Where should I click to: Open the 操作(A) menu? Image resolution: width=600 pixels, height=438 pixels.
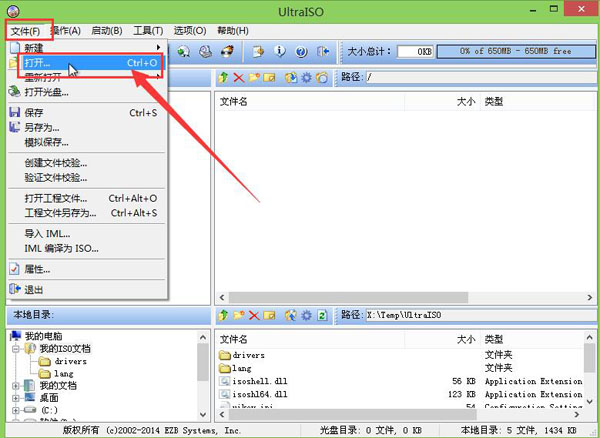pyautogui.click(x=66, y=31)
